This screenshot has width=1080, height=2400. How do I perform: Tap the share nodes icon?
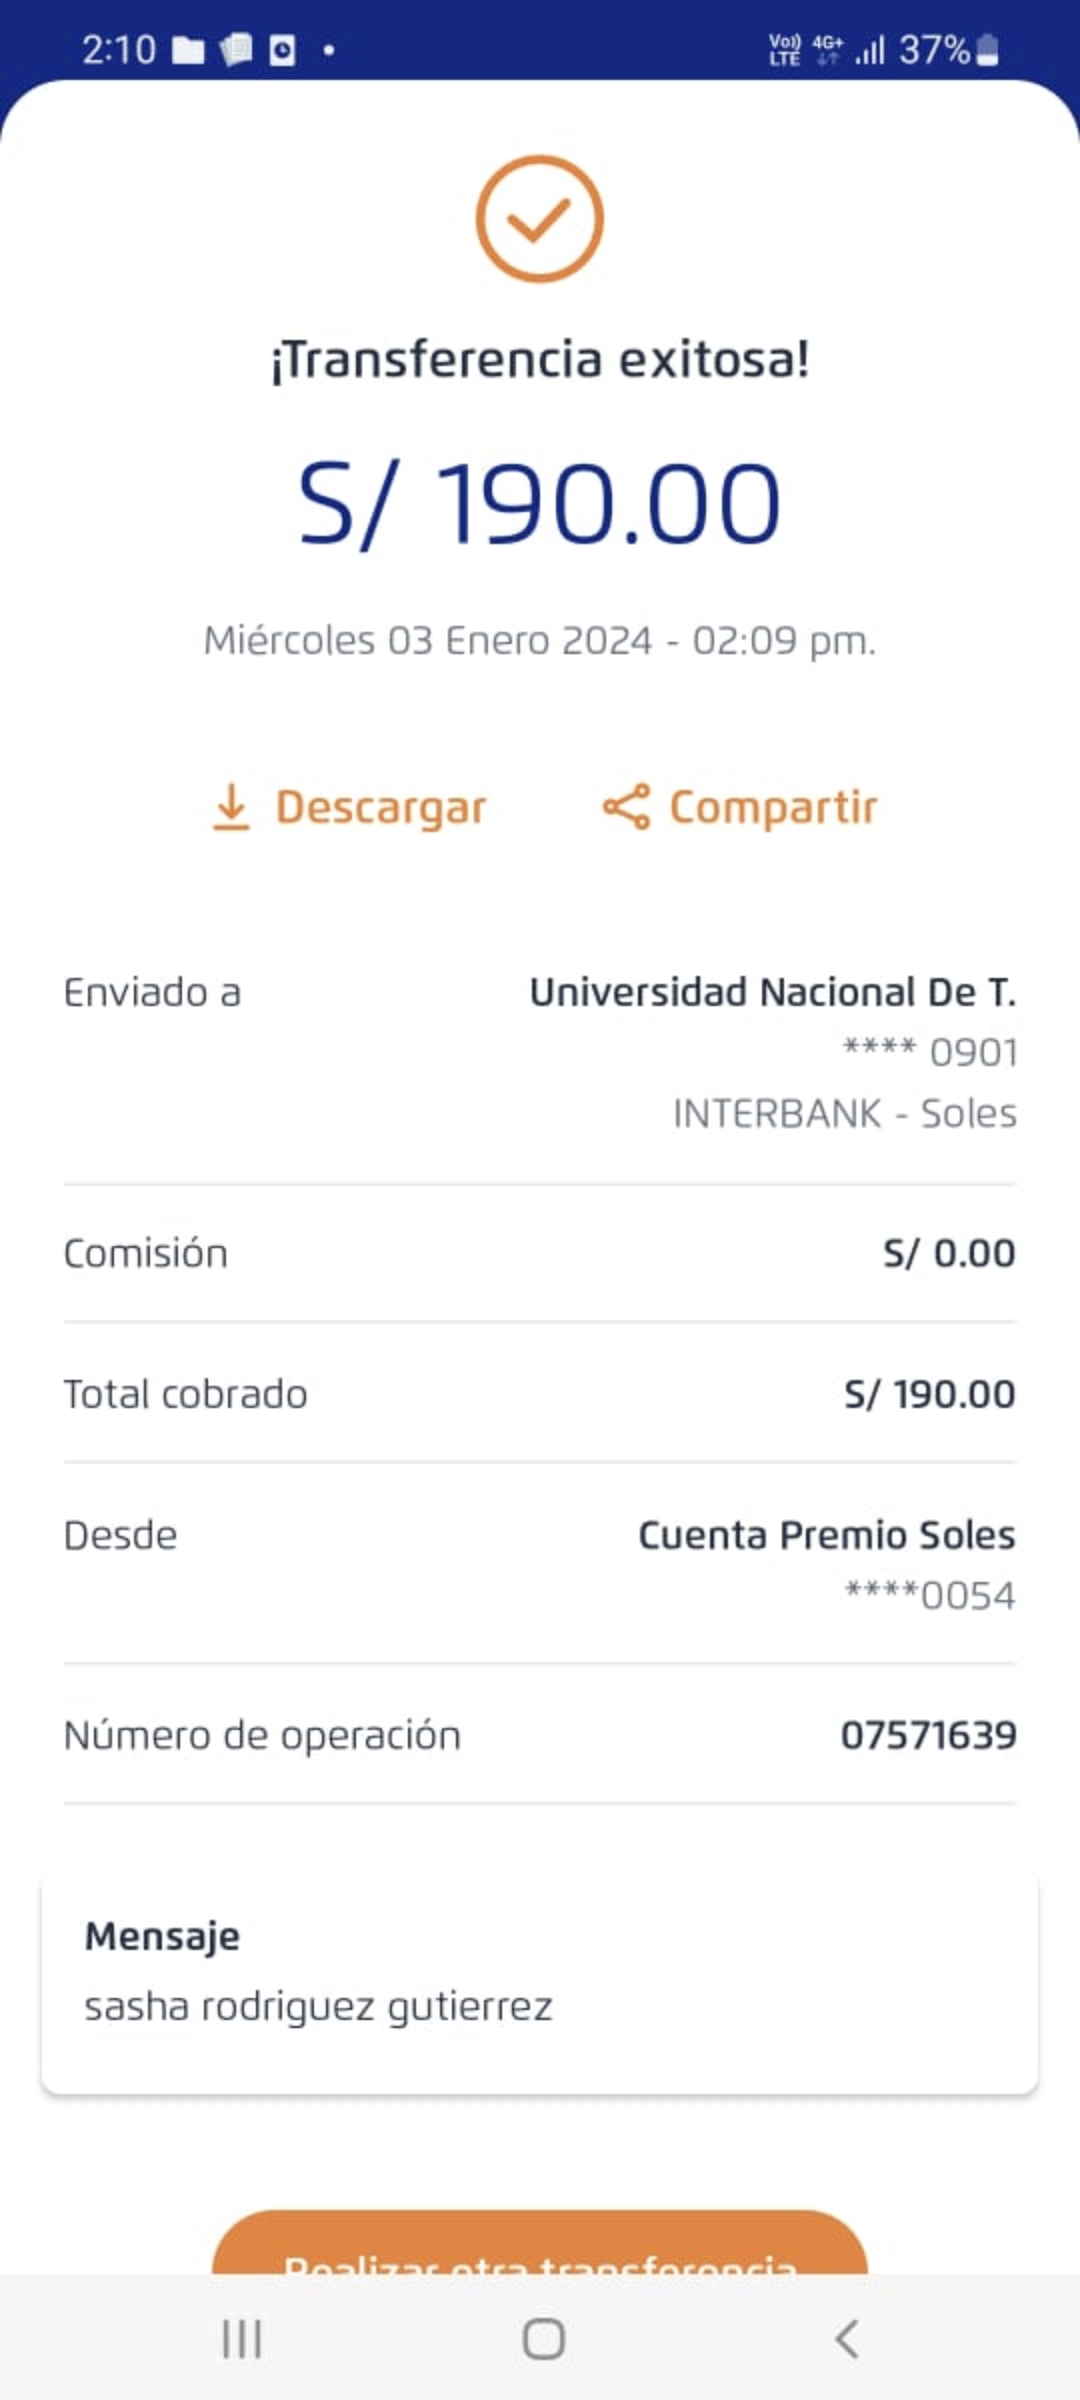coord(626,807)
